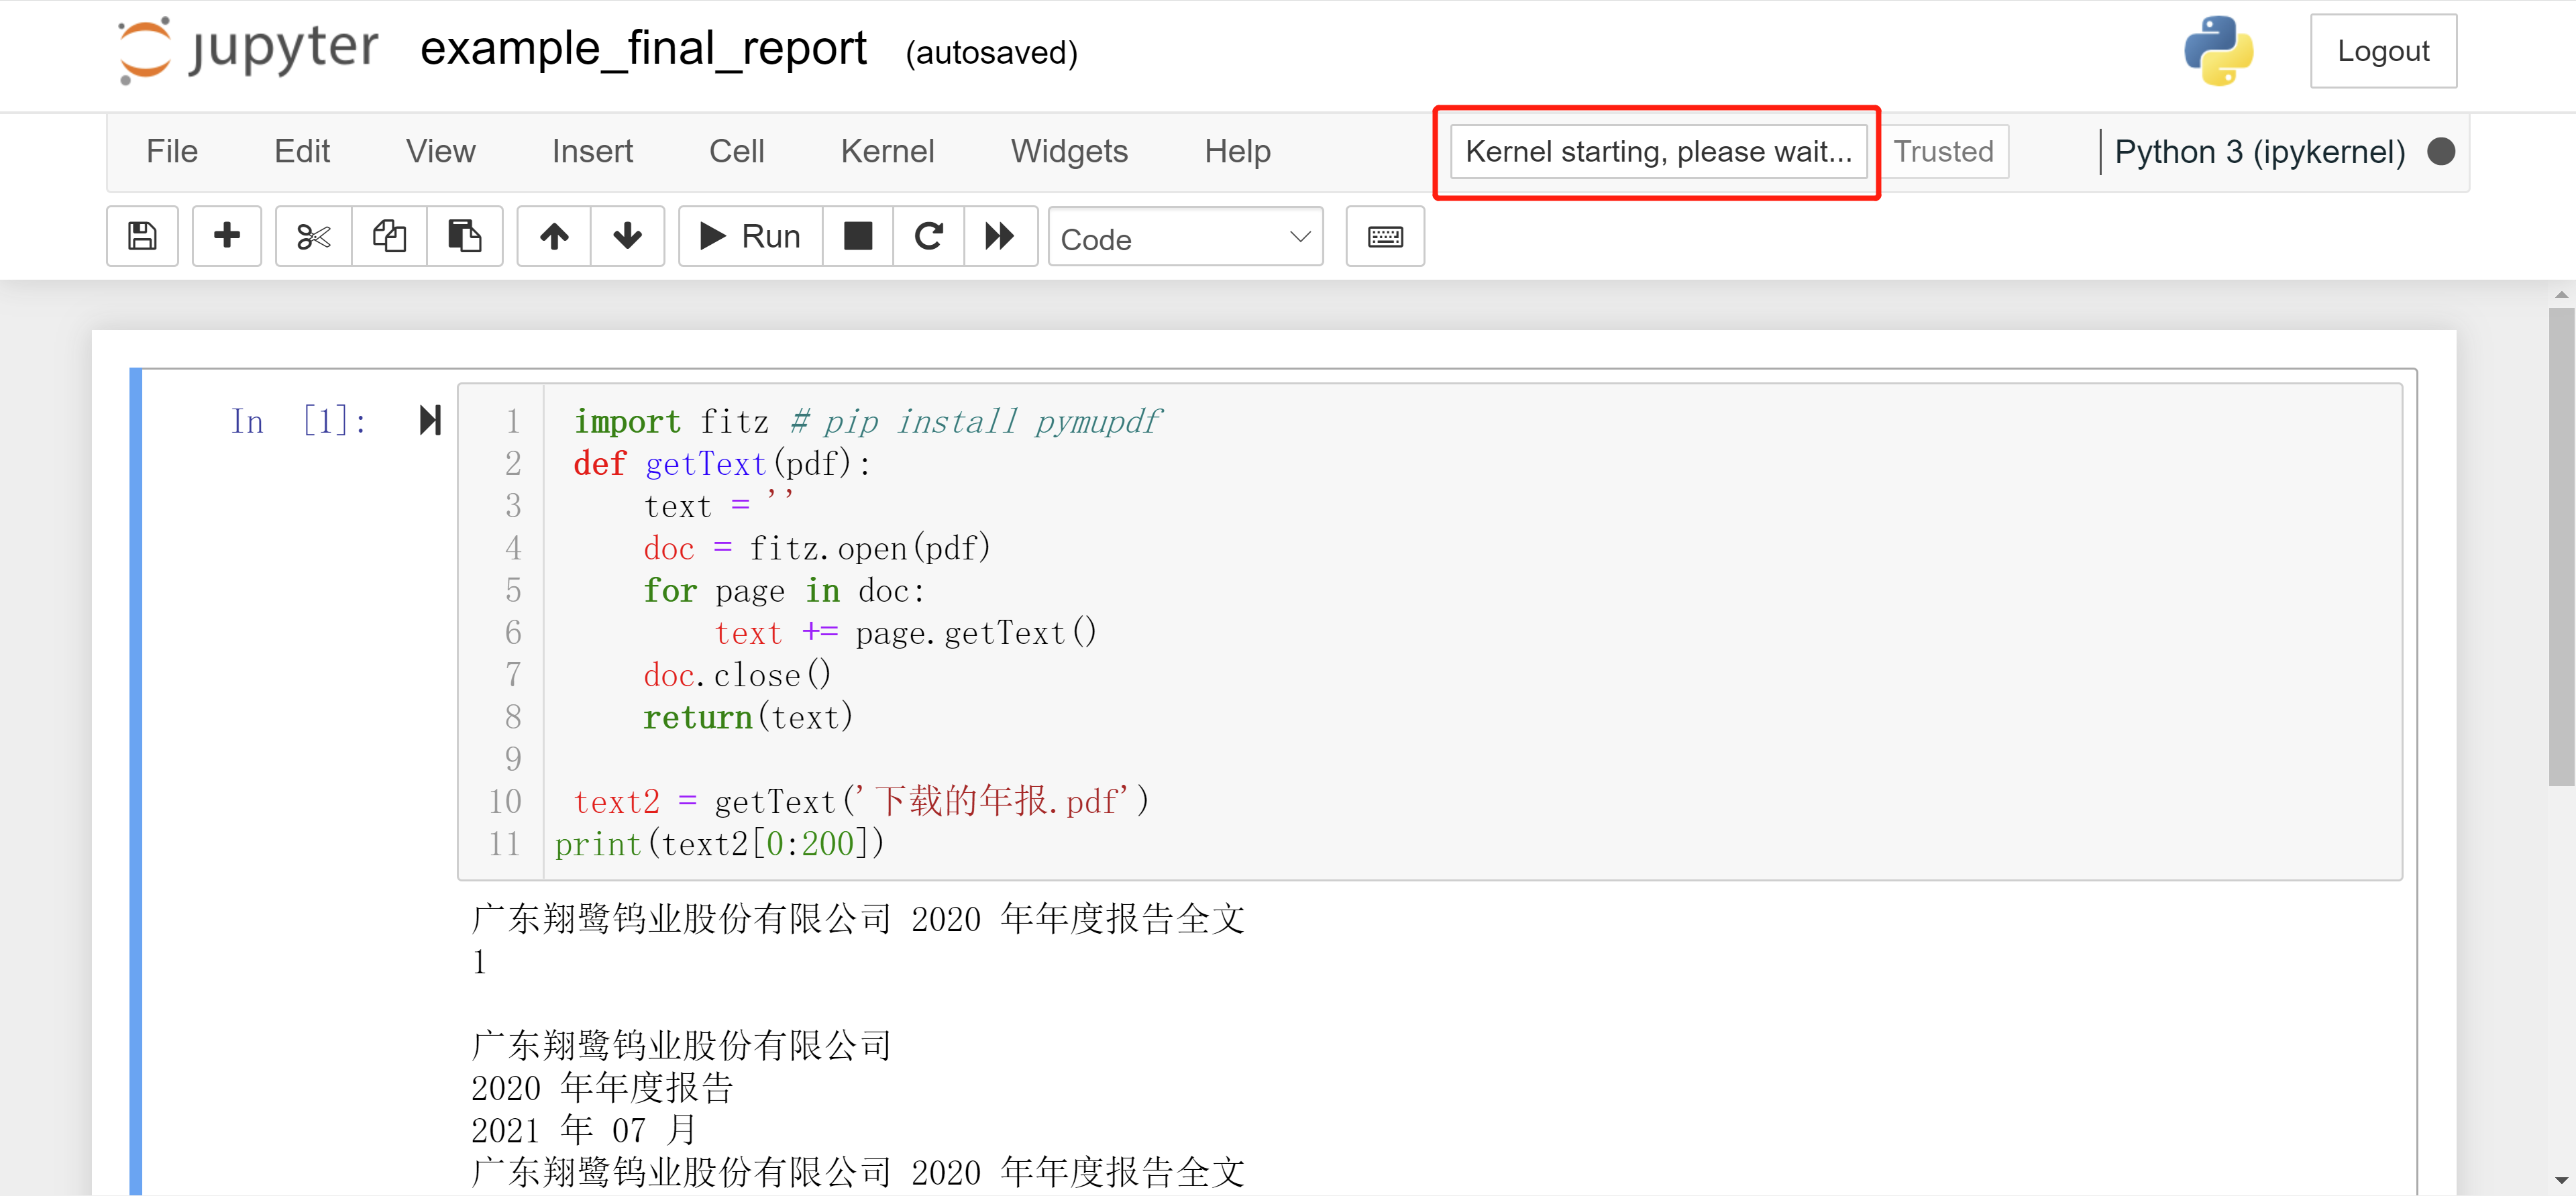Open the Widgets menu
This screenshot has width=2576, height=1196.
[1069, 151]
